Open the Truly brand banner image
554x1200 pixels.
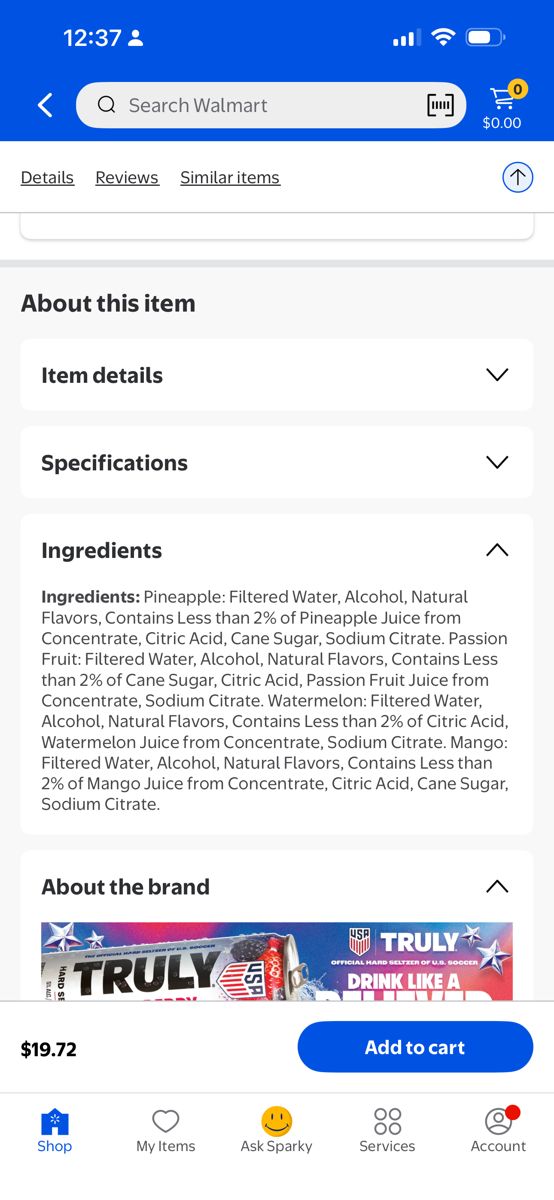click(277, 961)
